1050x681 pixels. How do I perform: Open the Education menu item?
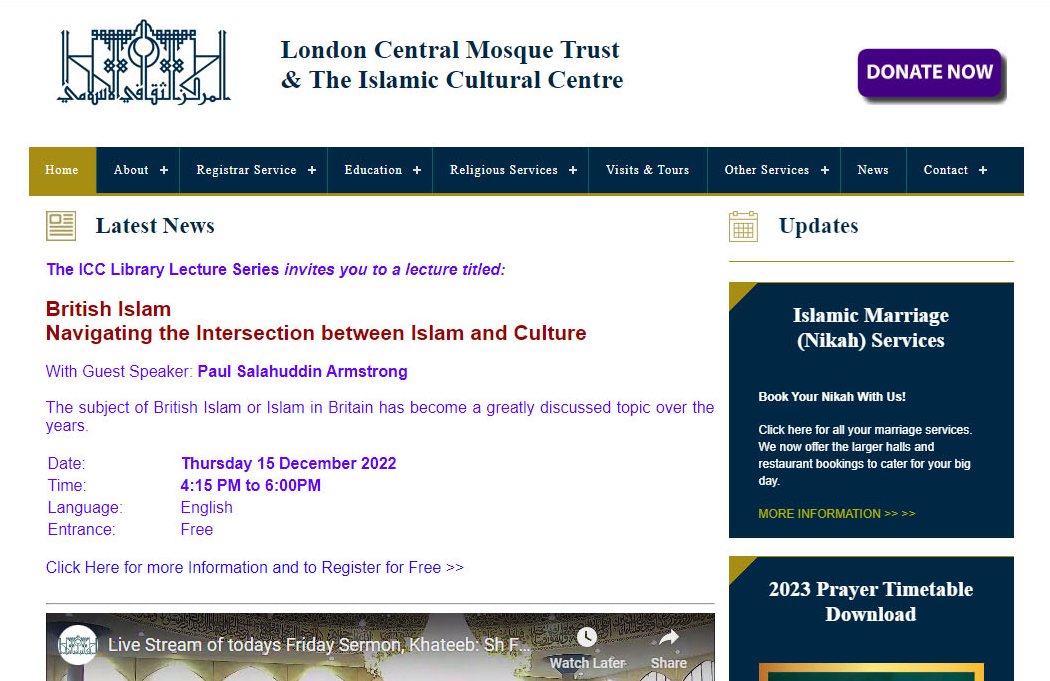[373, 170]
